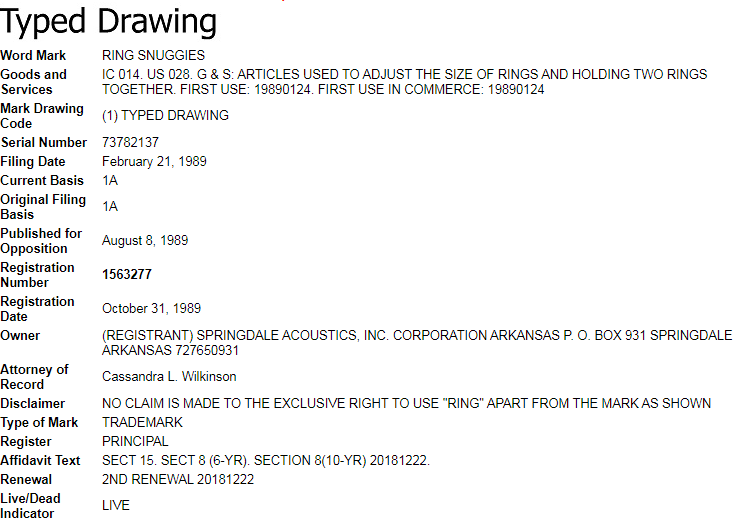
Task: Click the 2ND RENEWAL 20181222 value
Action: pyautogui.click(x=178, y=480)
